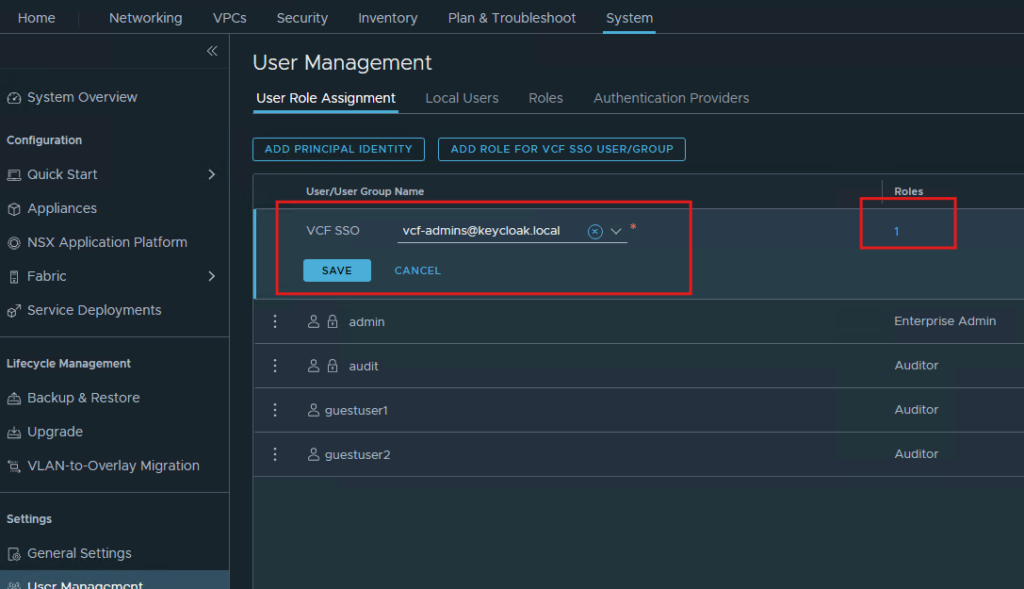Switch to the Local Users tab
1024x589 pixels.
coord(461,98)
